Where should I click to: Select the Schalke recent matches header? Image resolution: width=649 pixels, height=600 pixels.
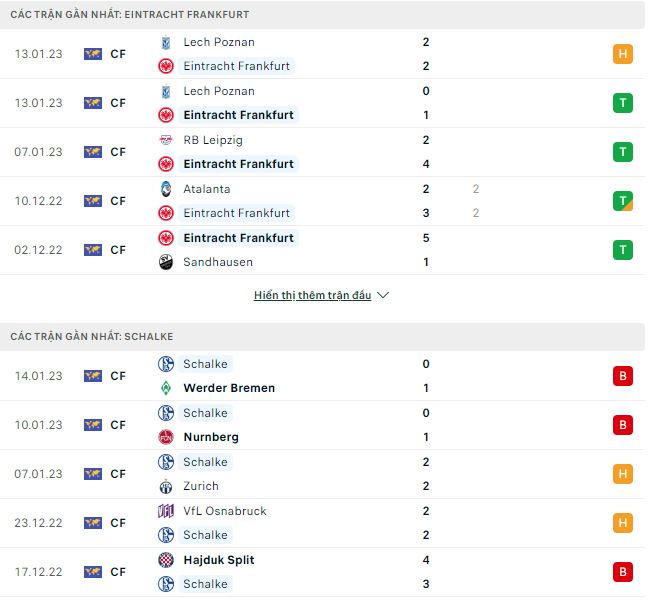[91, 337]
